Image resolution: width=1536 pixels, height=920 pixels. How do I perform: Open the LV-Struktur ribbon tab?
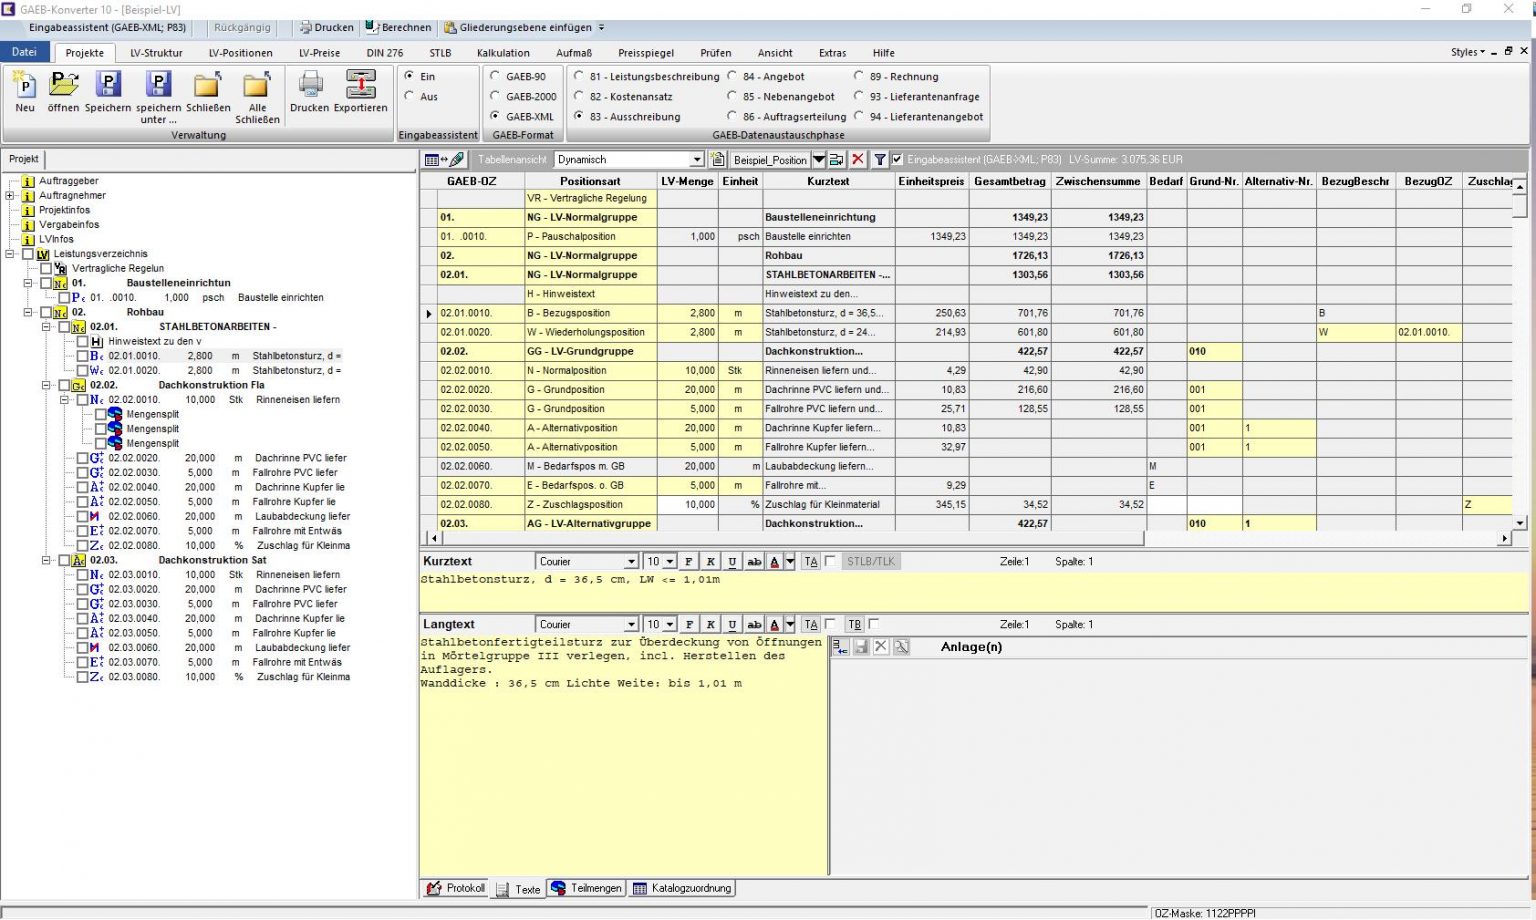coord(157,53)
